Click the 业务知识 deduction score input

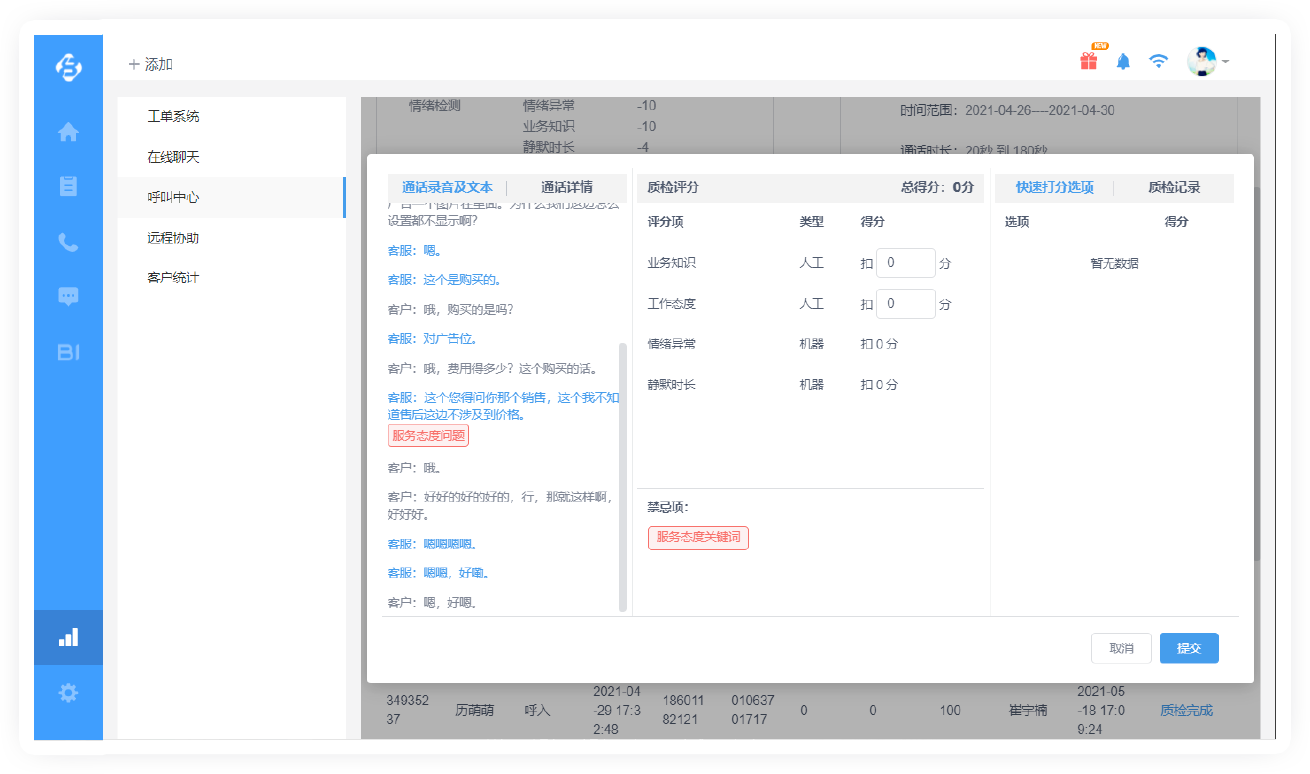[905, 263]
